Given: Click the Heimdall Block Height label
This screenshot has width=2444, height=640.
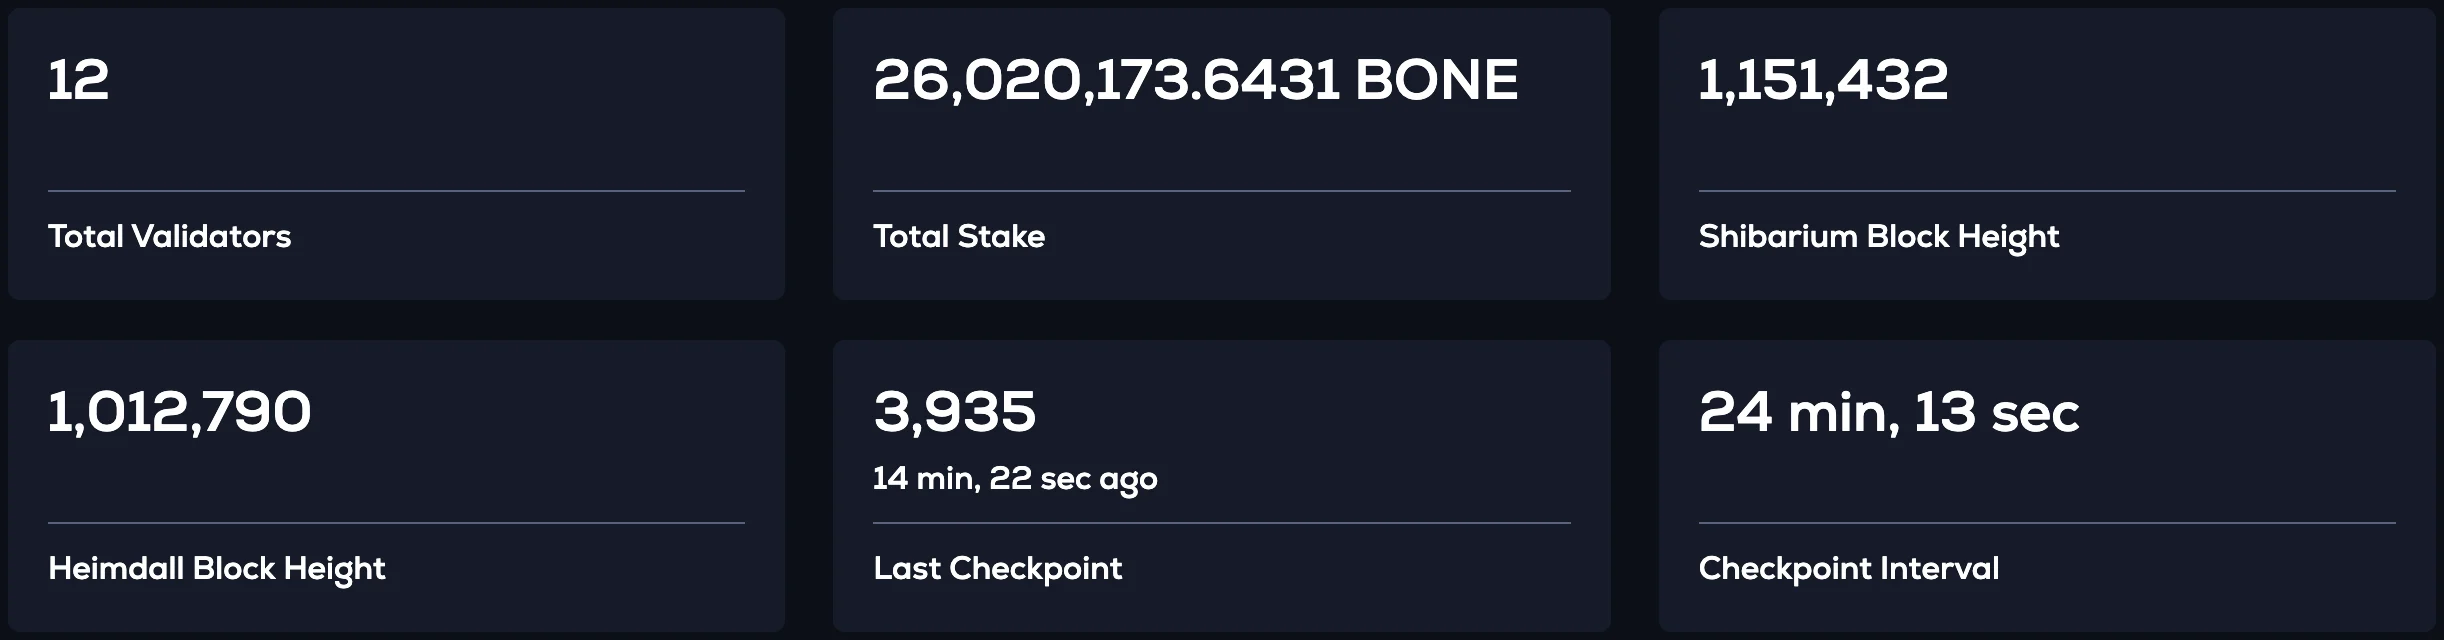Looking at the screenshot, I should click(x=216, y=569).
